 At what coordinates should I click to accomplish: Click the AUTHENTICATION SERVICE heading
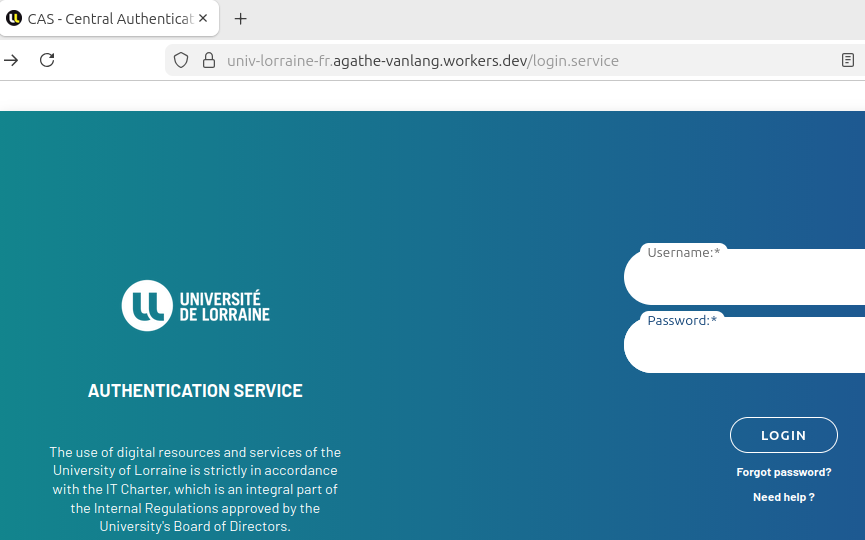click(195, 391)
